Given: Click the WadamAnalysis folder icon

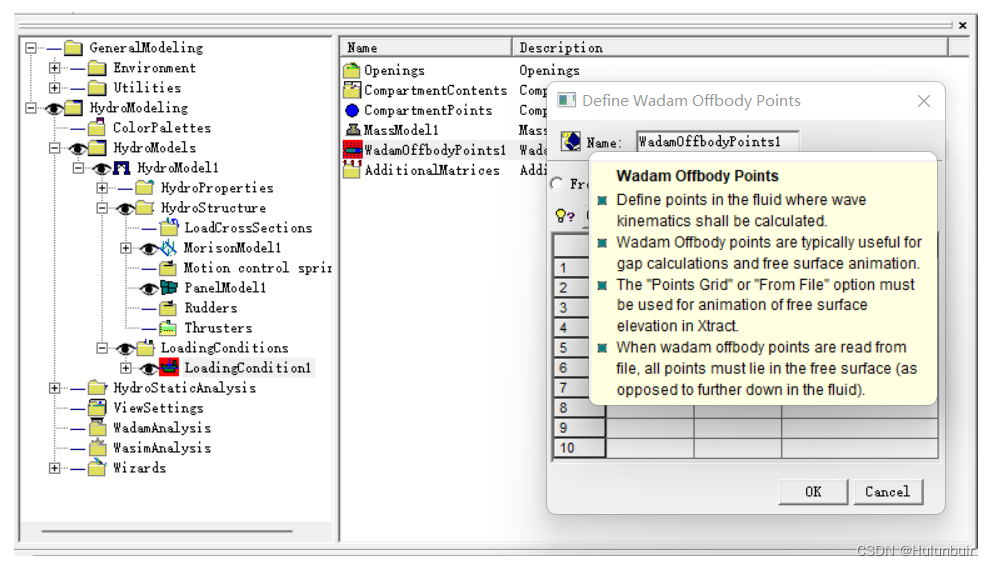Looking at the screenshot, I should [97, 428].
